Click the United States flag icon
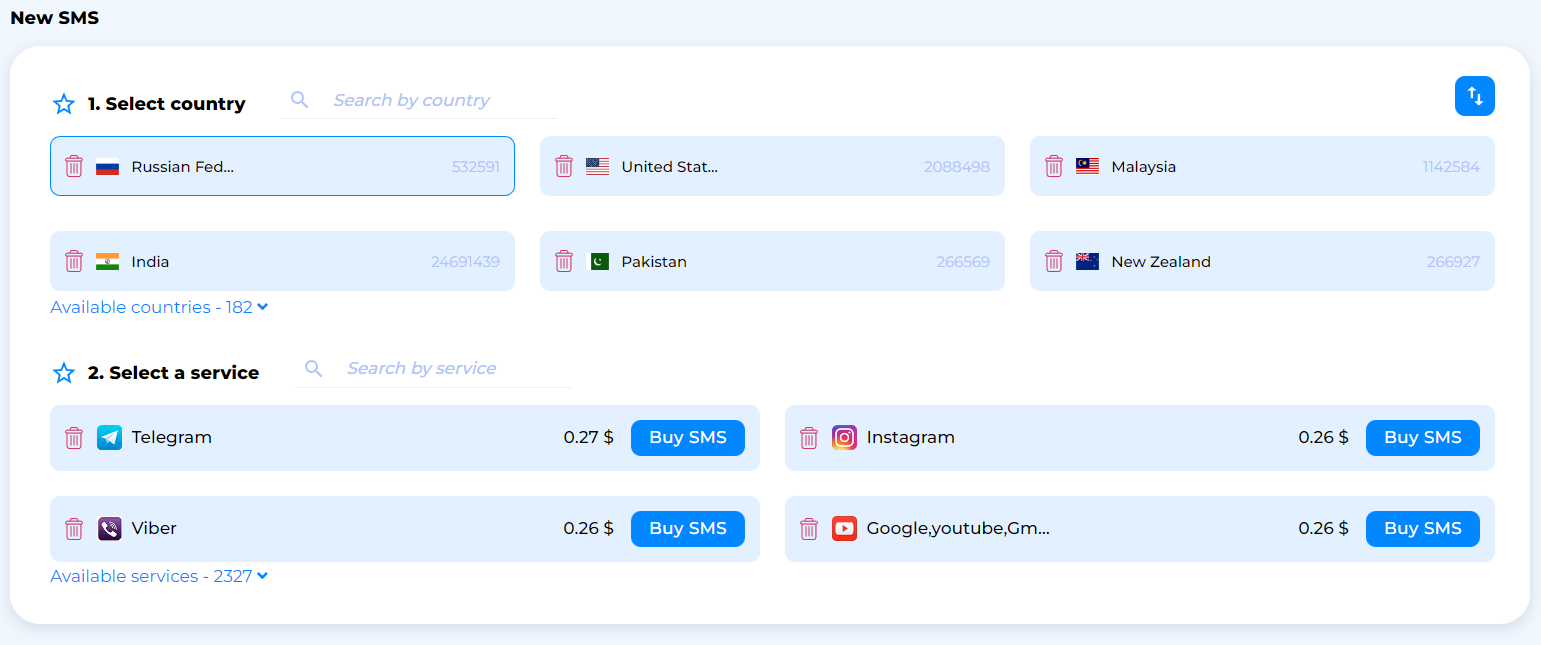This screenshot has width=1541, height=645. tap(598, 167)
